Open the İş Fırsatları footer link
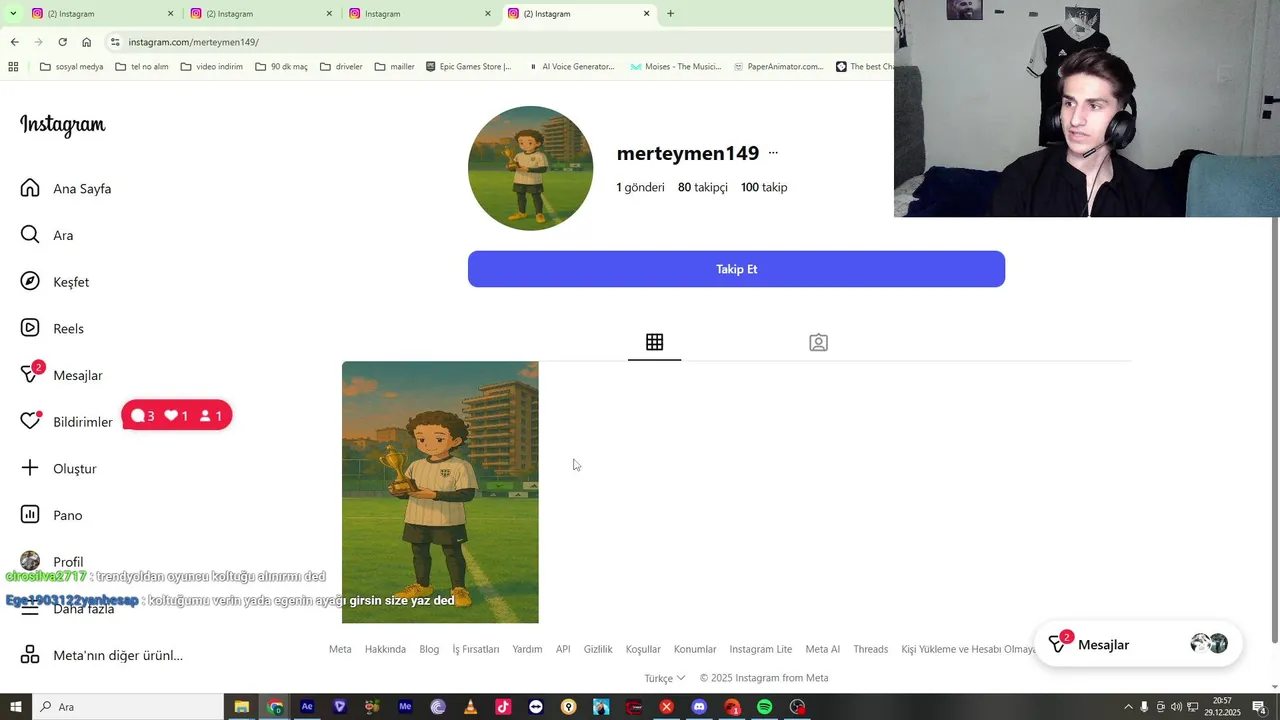1280x720 pixels. click(476, 649)
